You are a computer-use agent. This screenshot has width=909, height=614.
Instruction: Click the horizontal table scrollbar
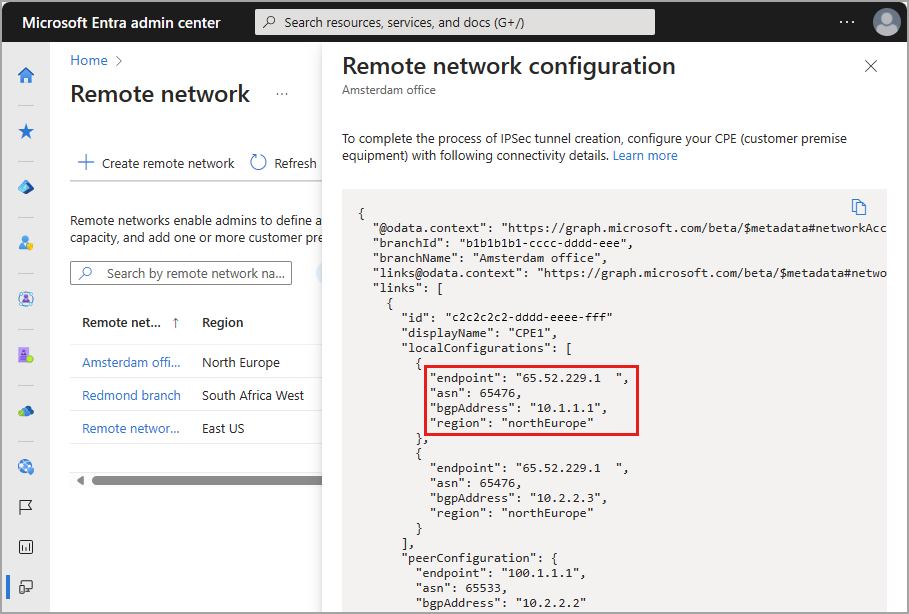pyautogui.click(x=200, y=481)
